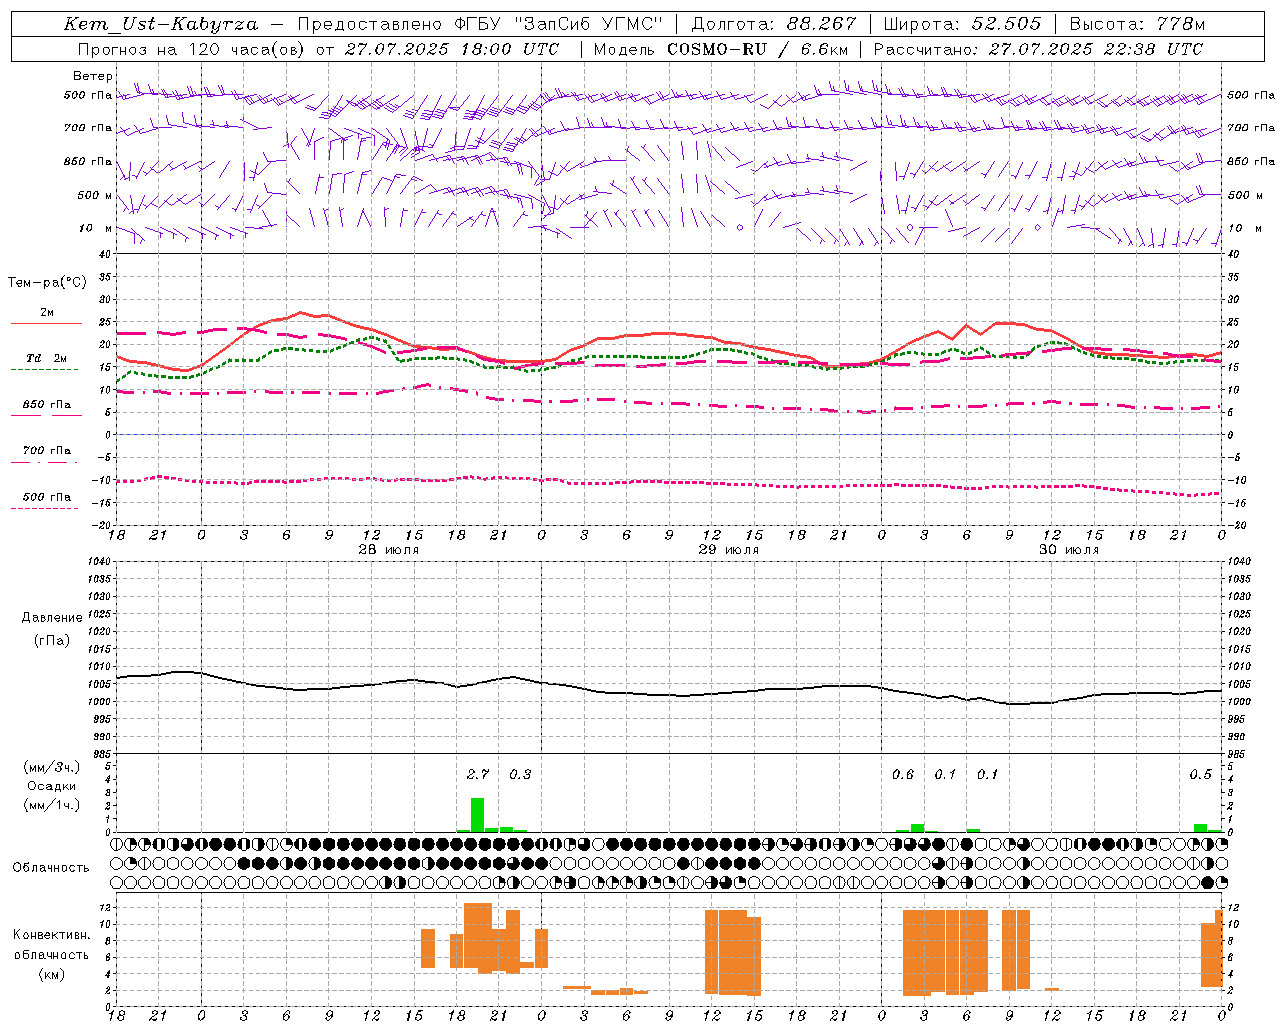Click the precipitation value 0.5
The image size is (1280, 1024).
[1200, 774]
